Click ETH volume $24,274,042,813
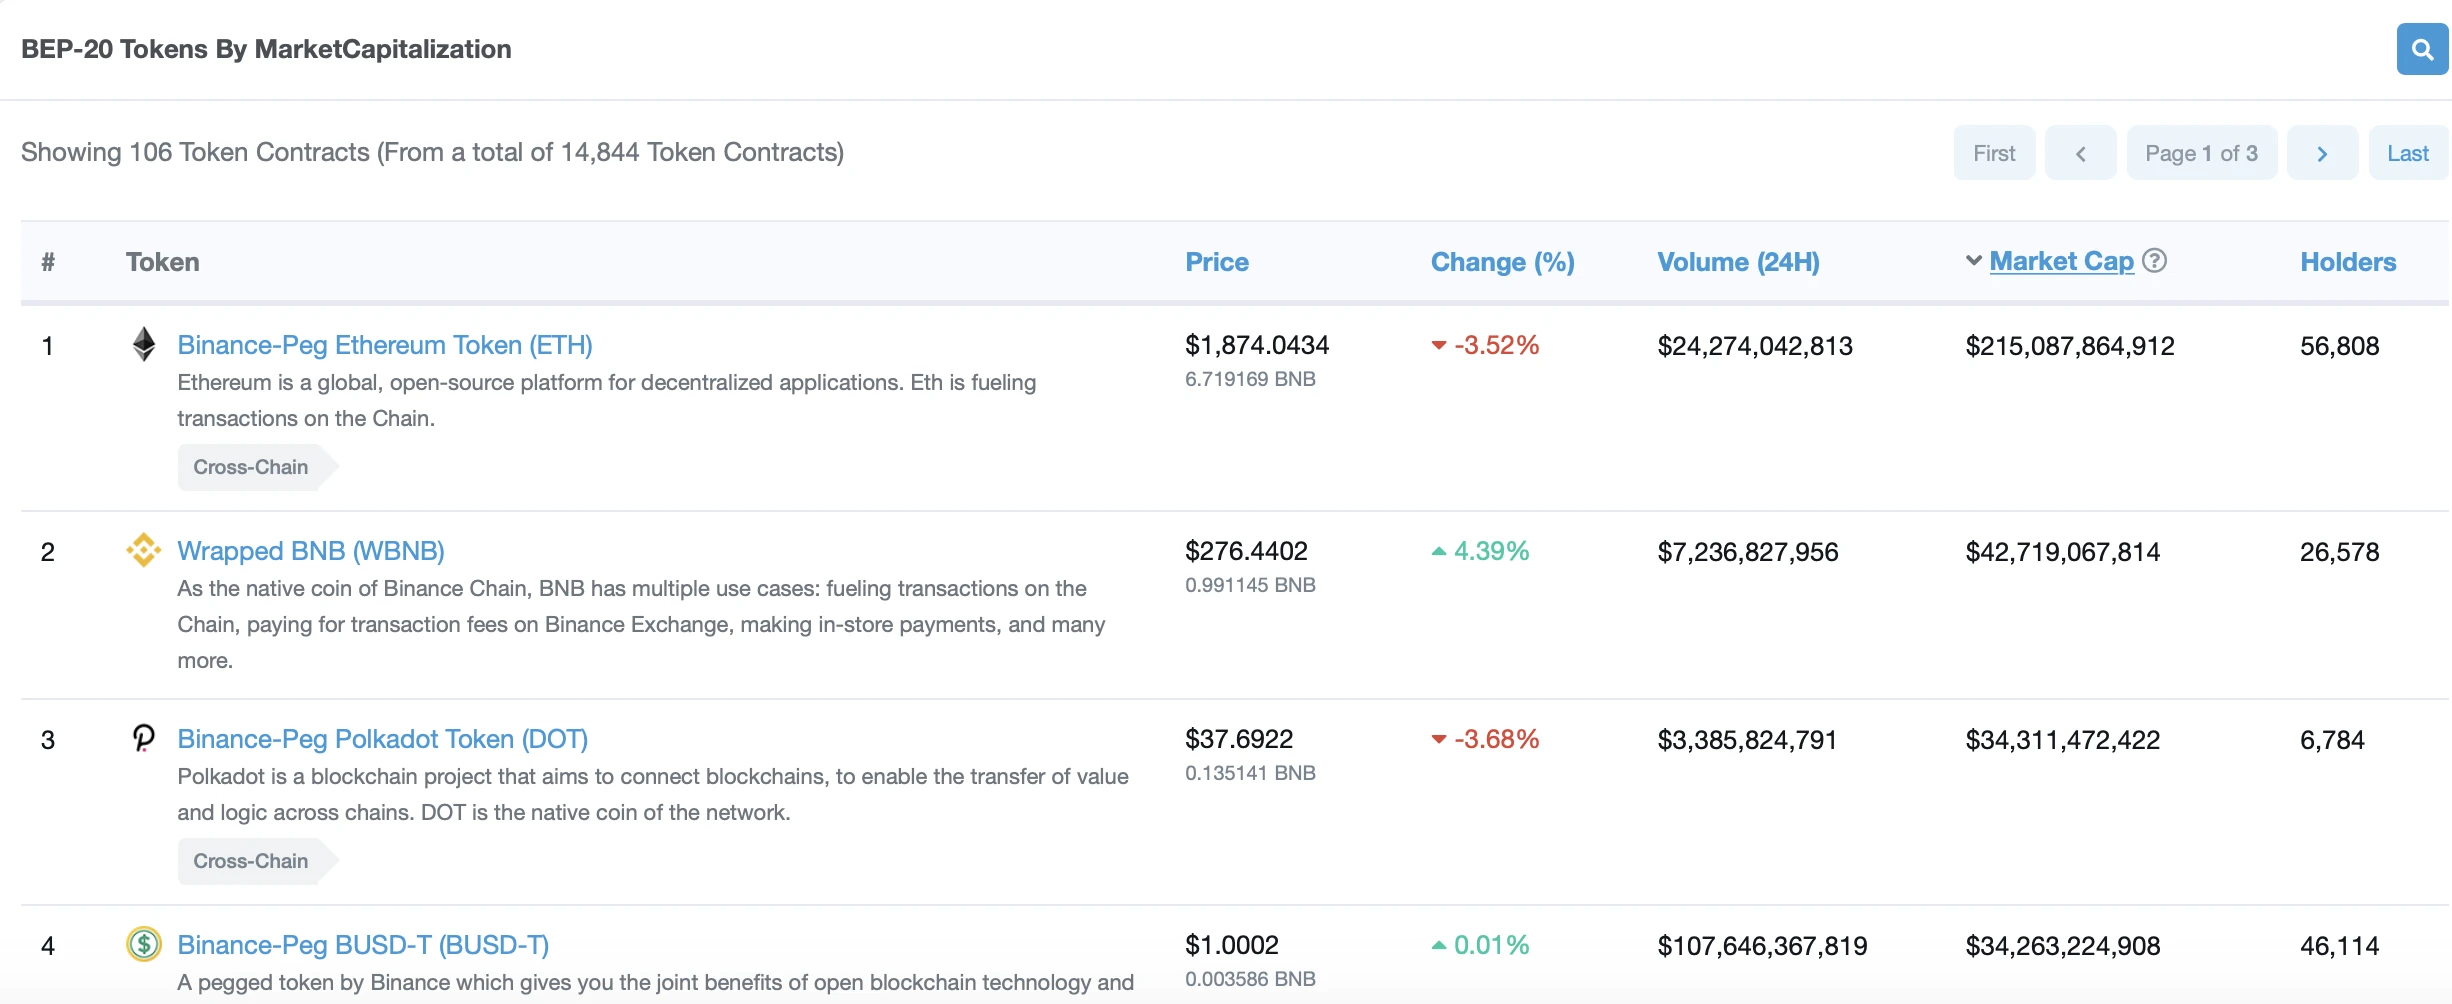The image size is (2452, 1004). (1755, 346)
